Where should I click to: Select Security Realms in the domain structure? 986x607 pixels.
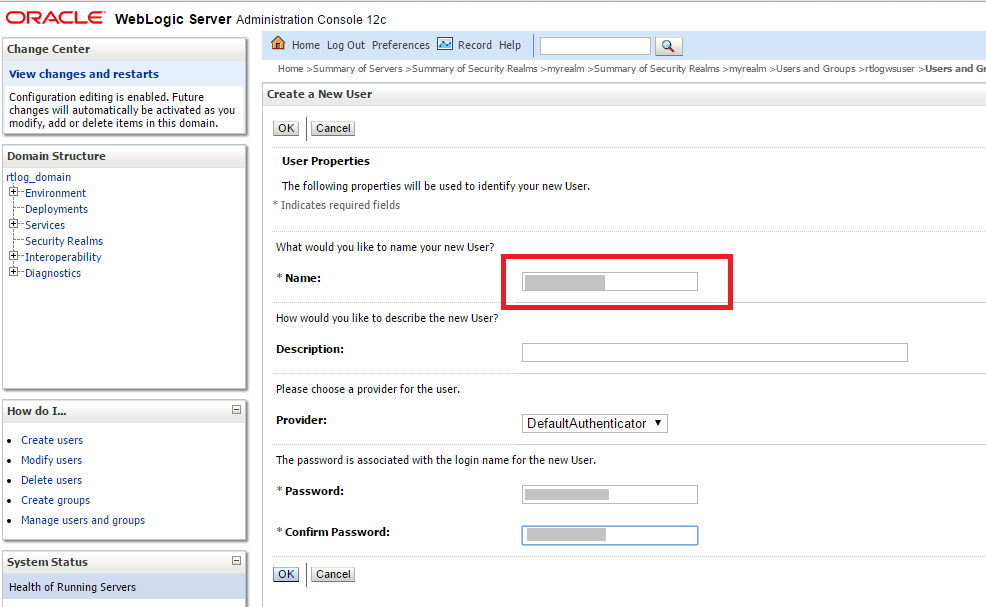click(64, 240)
